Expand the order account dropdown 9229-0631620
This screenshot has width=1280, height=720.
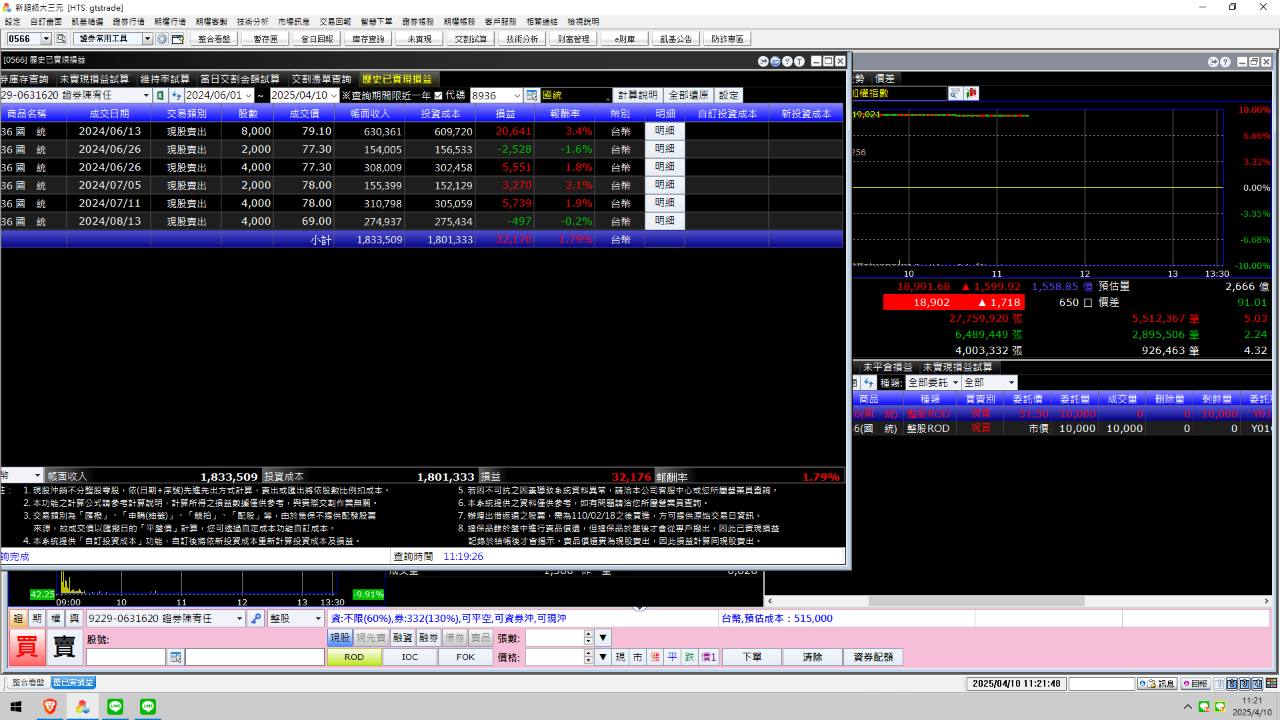pyautogui.click(x=239, y=619)
